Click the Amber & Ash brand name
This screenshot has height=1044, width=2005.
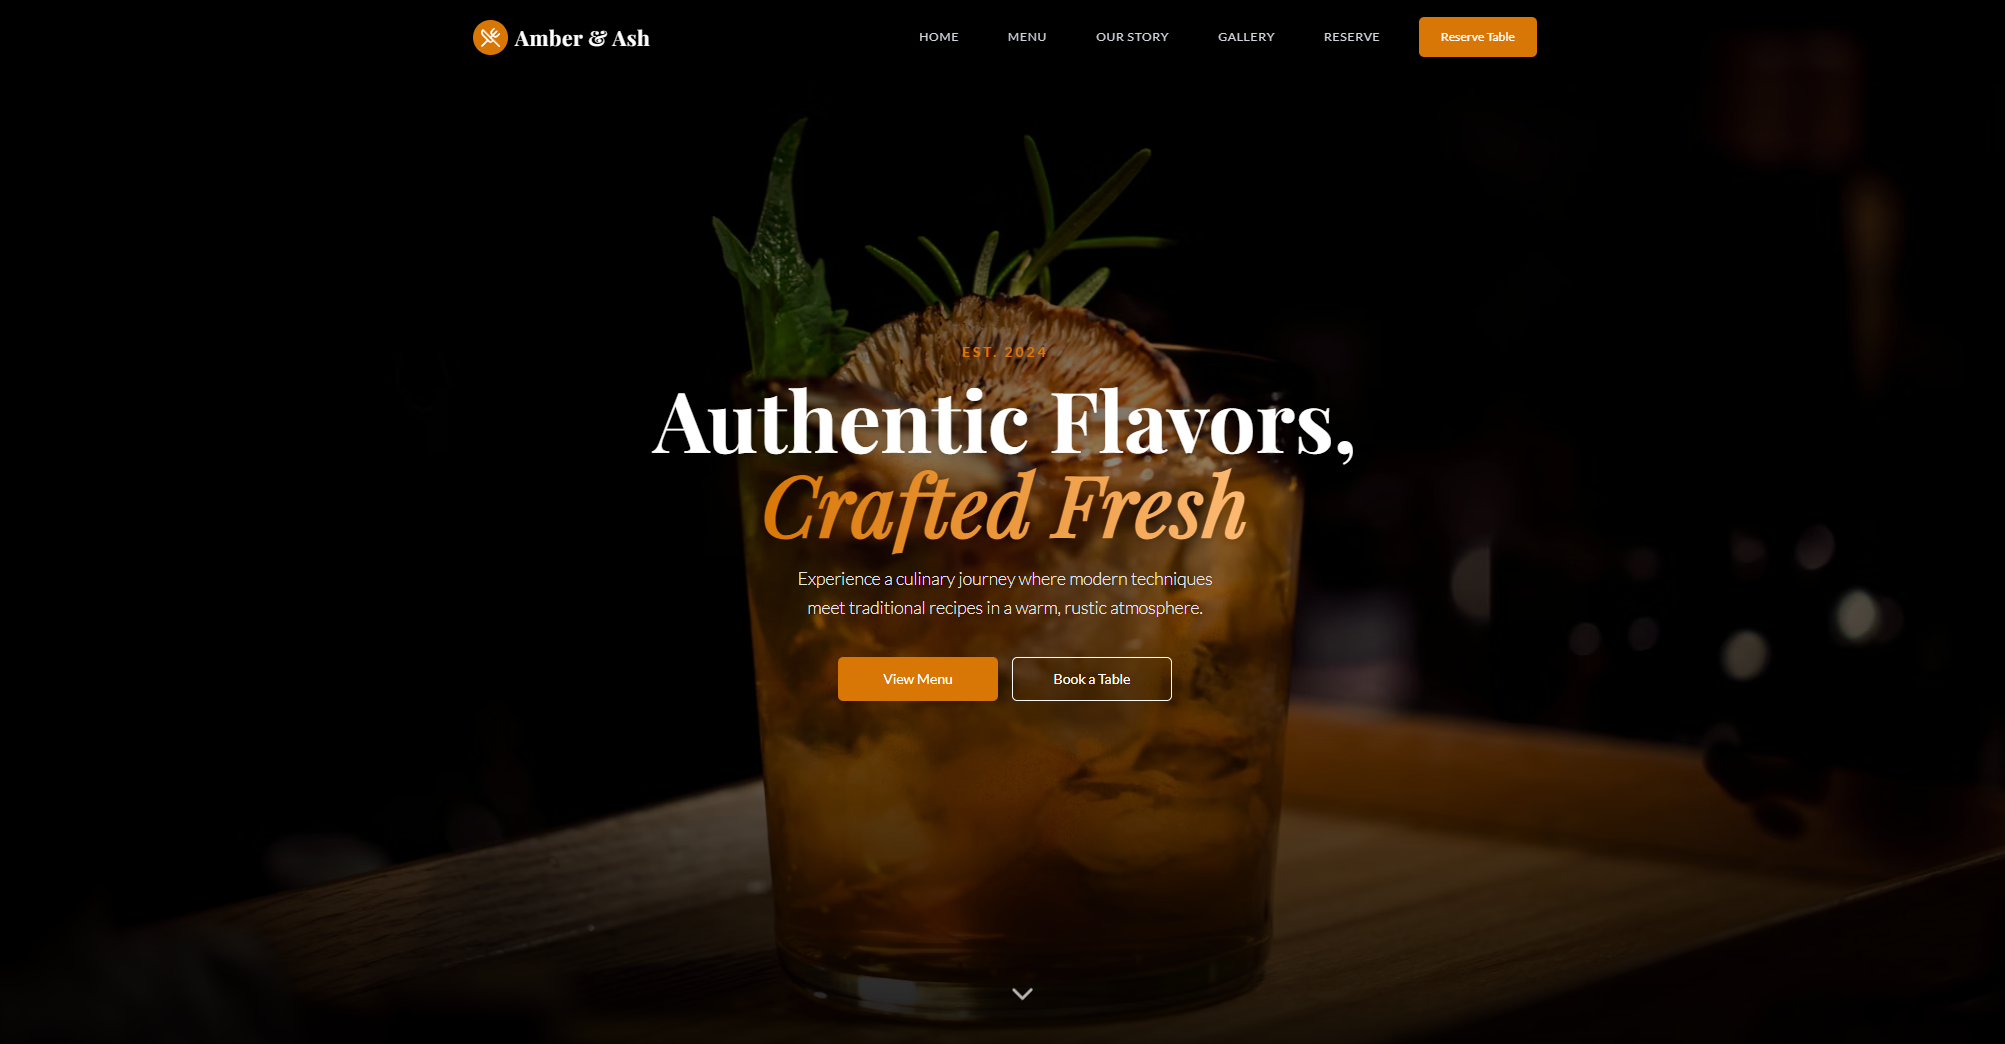582,38
